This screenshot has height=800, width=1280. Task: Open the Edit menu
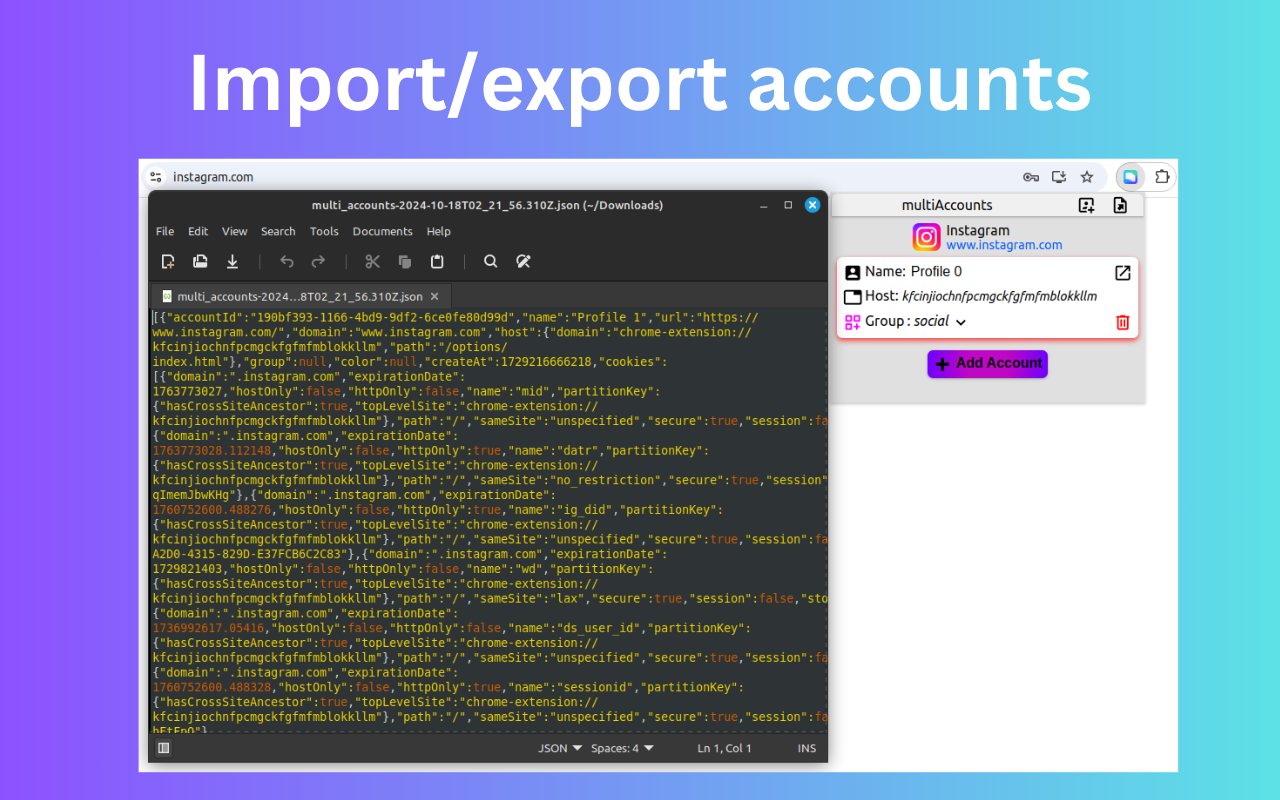(198, 231)
